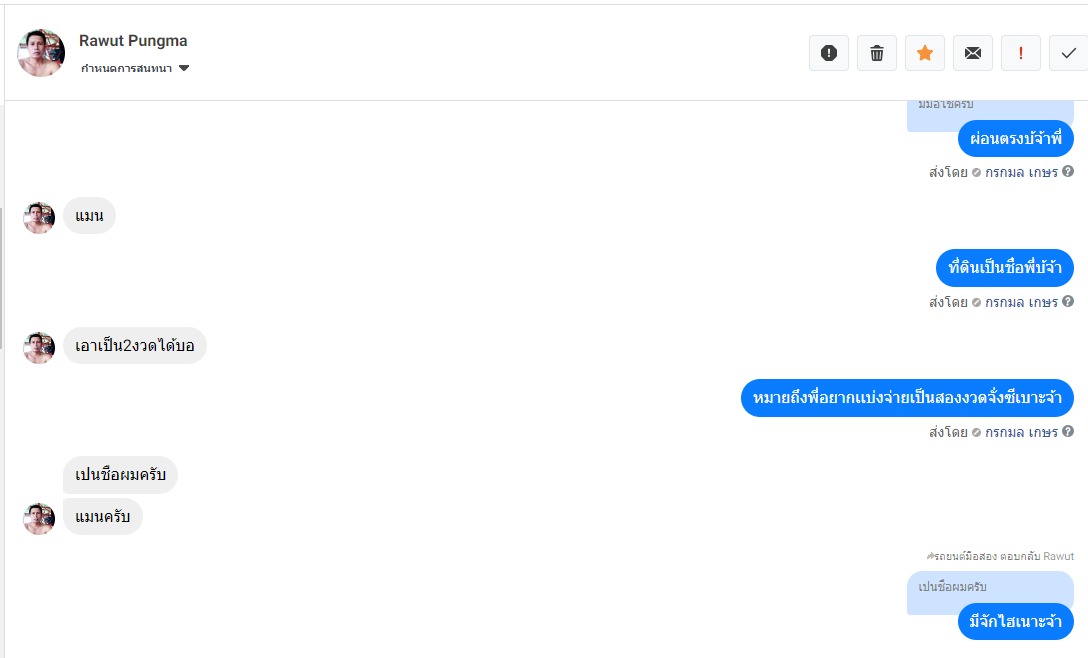Open the Rawut Pungma name link
The height and width of the screenshot is (658, 1088).
click(133, 41)
